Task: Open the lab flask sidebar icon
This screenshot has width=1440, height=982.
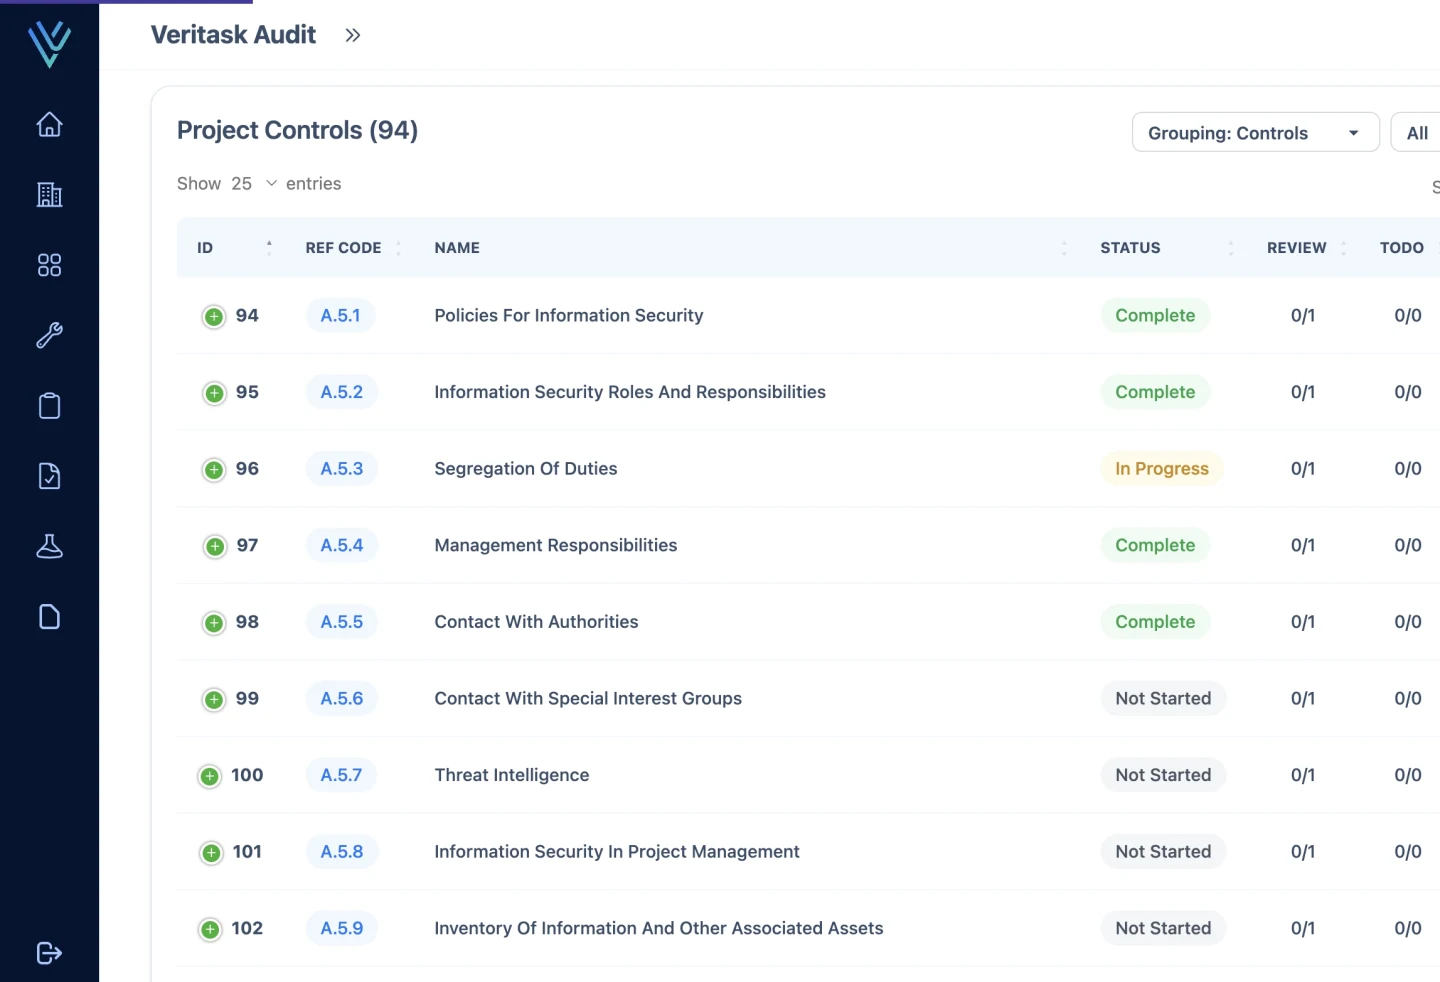Action: point(49,546)
